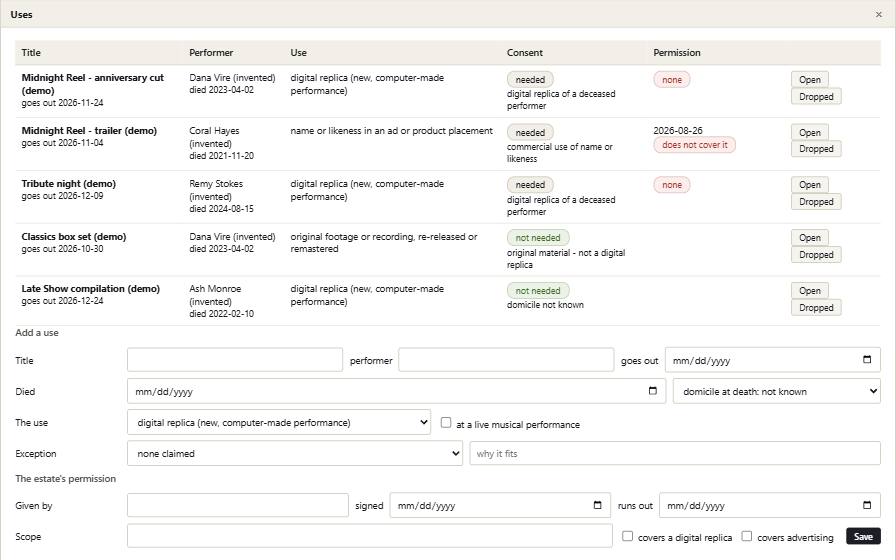Click 'not needed' badge in Late Show compilation row
The image size is (896, 560).
(538, 290)
